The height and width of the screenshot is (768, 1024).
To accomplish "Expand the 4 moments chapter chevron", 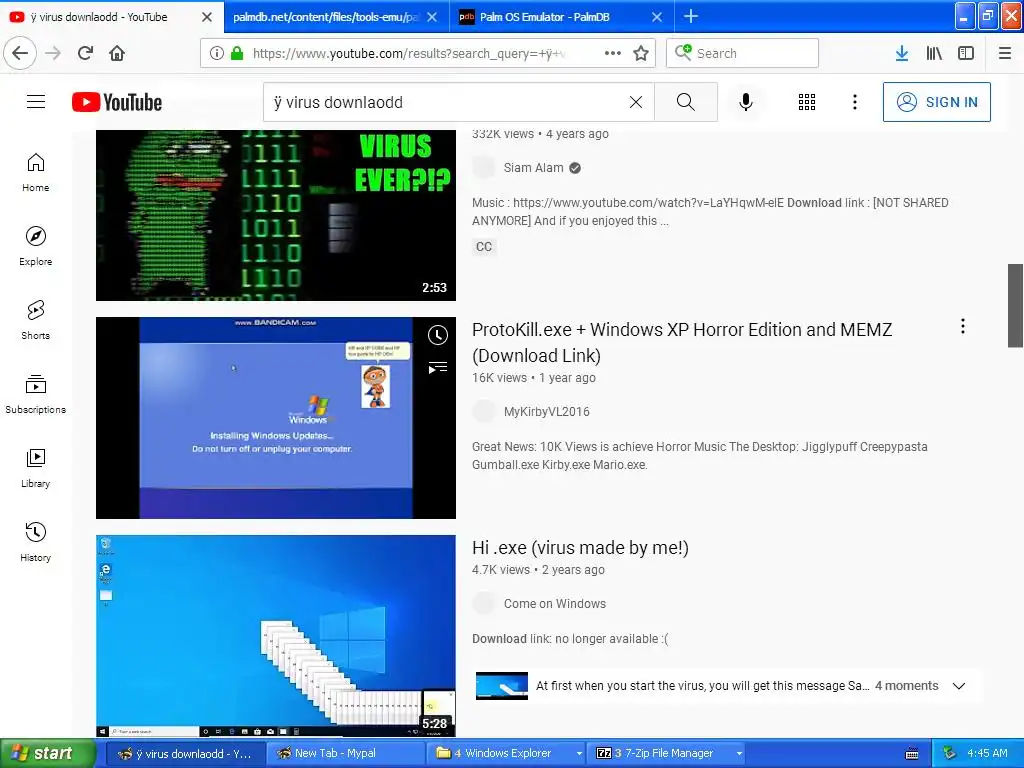I will coord(959,686).
